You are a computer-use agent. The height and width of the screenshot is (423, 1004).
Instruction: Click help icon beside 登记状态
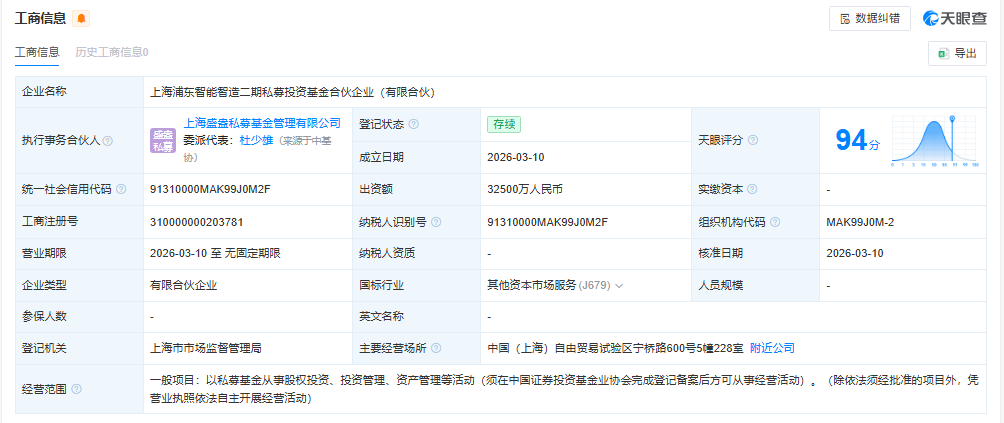pyautogui.click(x=414, y=124)
